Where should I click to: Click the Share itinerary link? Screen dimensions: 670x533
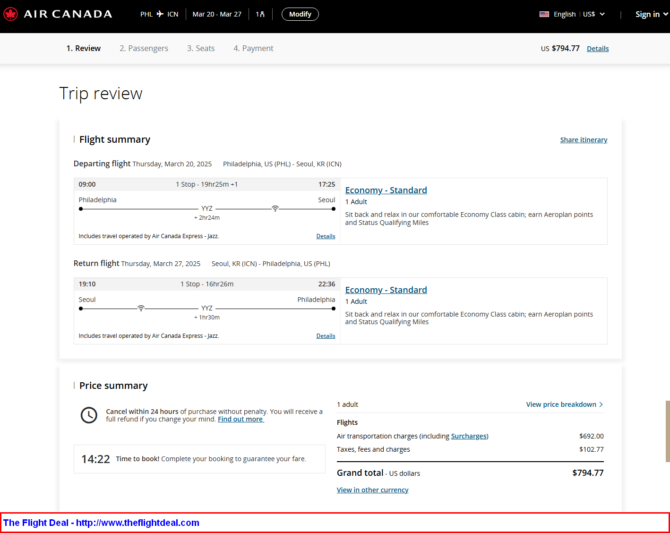click(584, 140)
